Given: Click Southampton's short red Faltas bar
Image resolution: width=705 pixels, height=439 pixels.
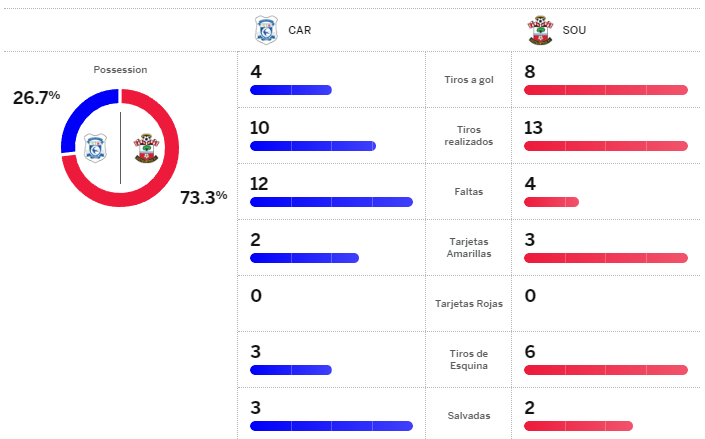Looking at the screenshot, I should click(551, 202).
